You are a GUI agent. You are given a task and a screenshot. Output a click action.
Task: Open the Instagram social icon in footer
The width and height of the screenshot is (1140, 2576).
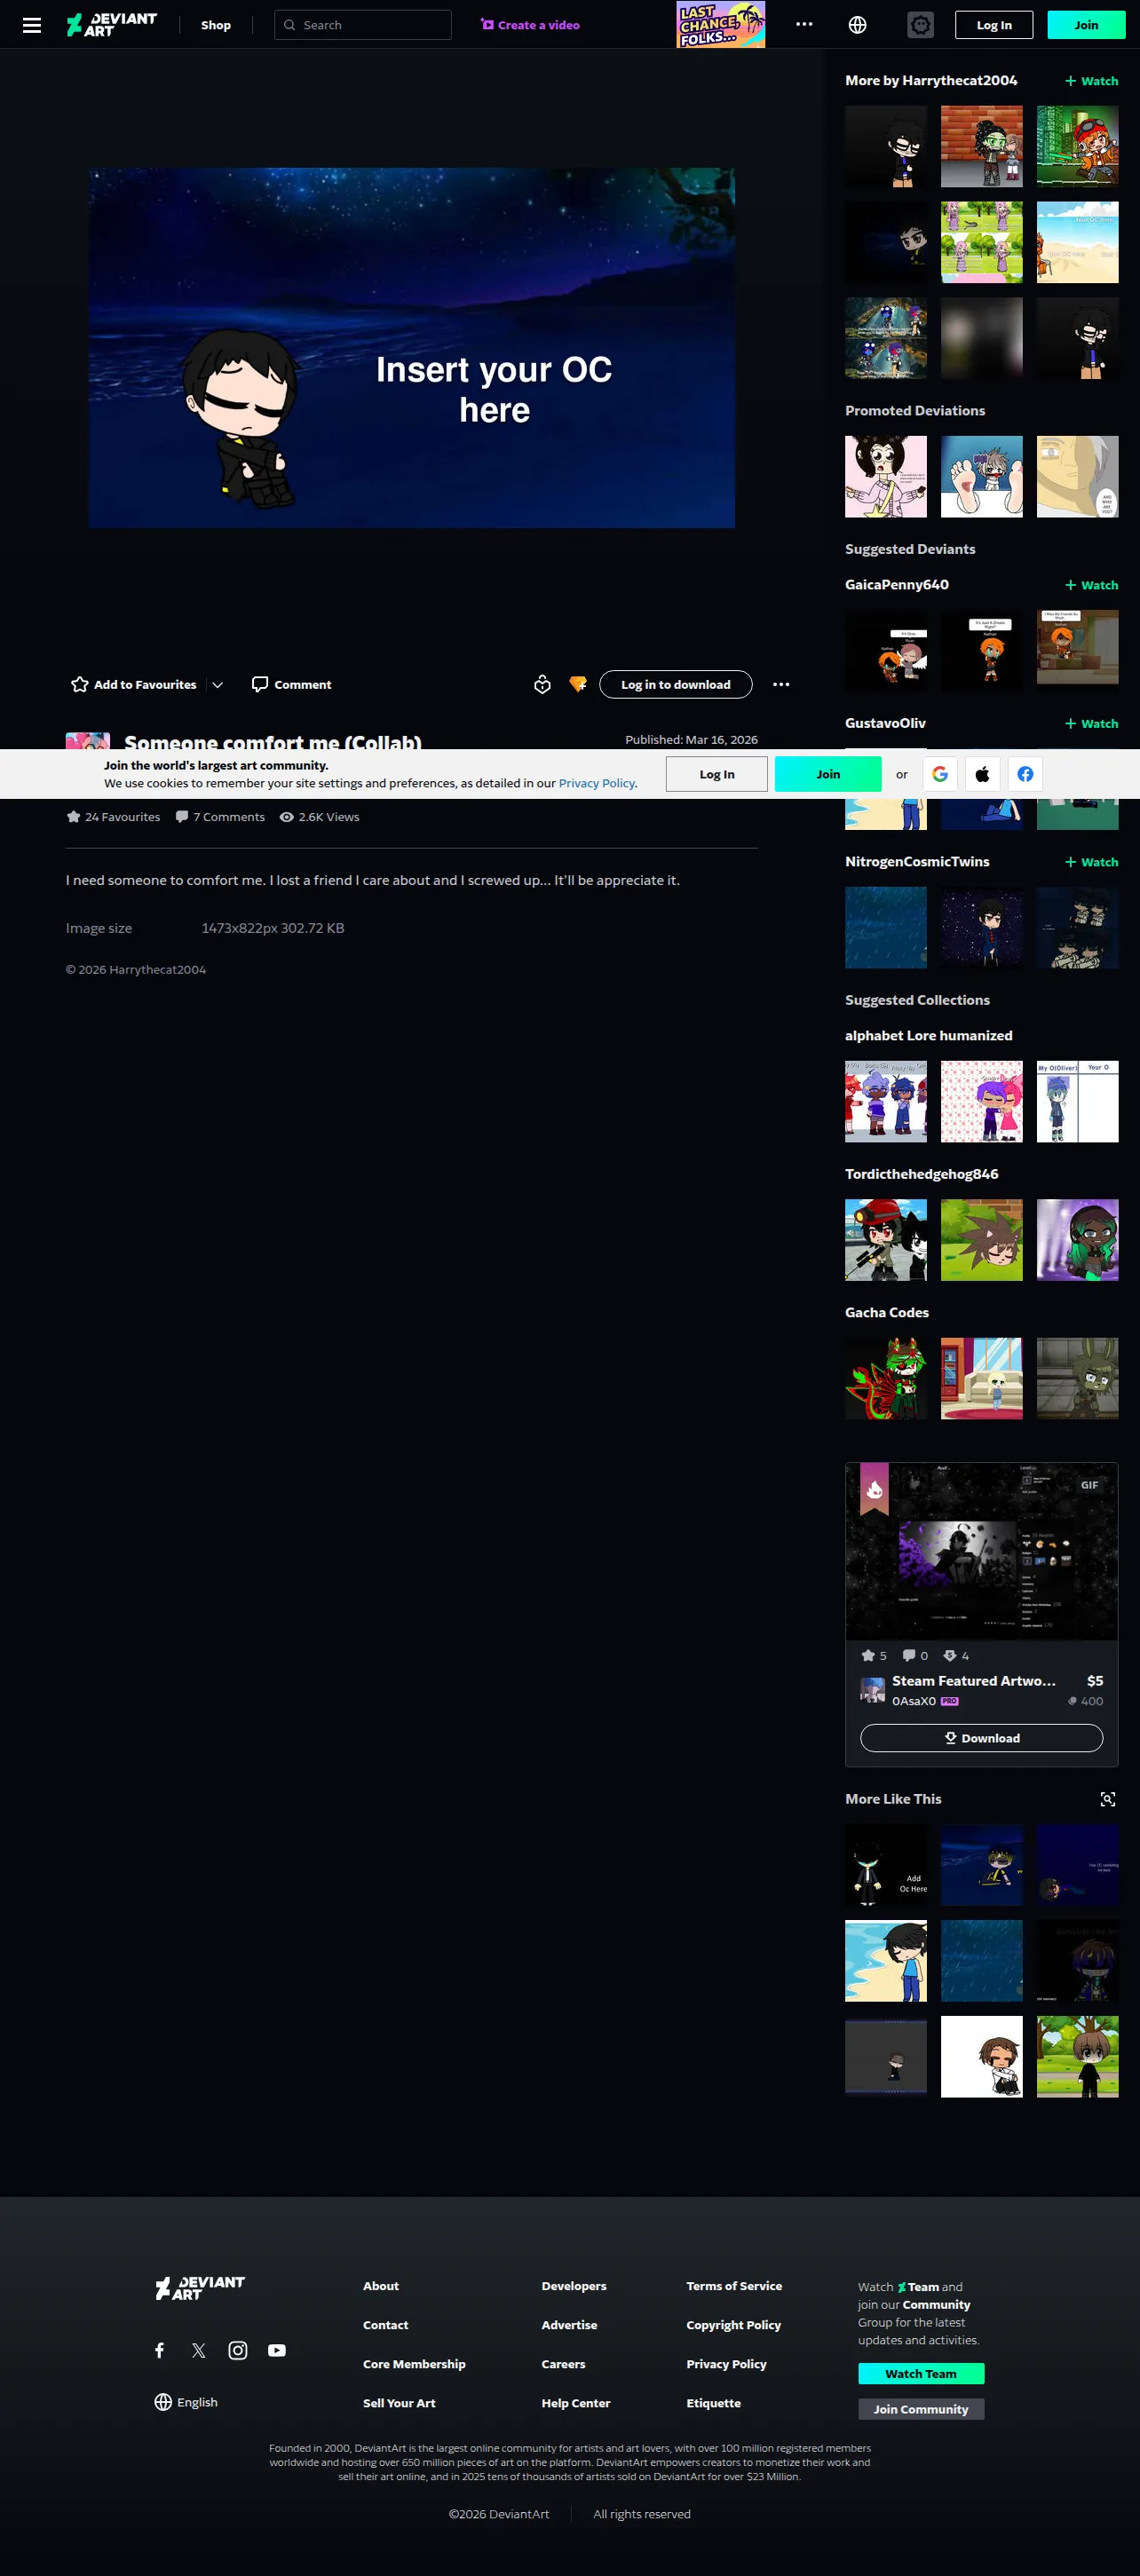pyautogui.click(x=238, y=2350)
